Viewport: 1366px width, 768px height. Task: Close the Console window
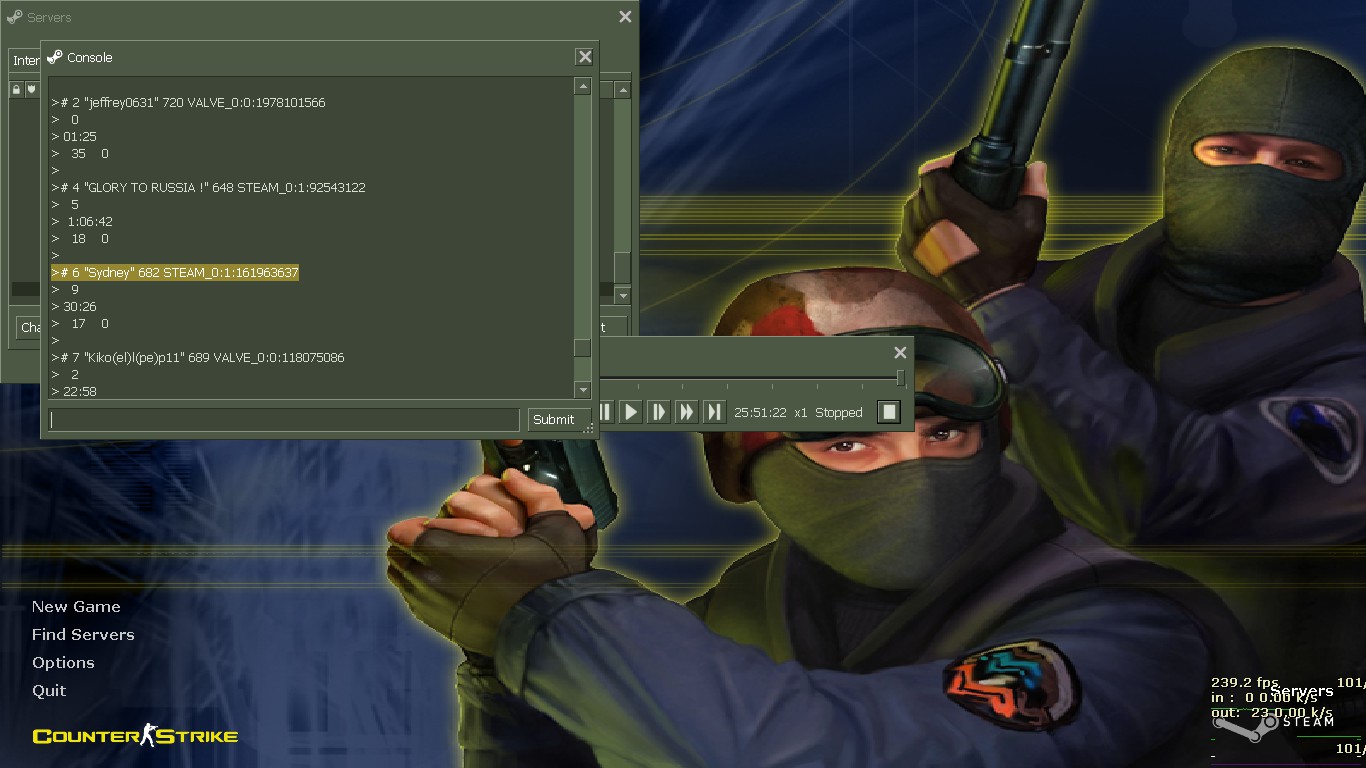point(585,57)
